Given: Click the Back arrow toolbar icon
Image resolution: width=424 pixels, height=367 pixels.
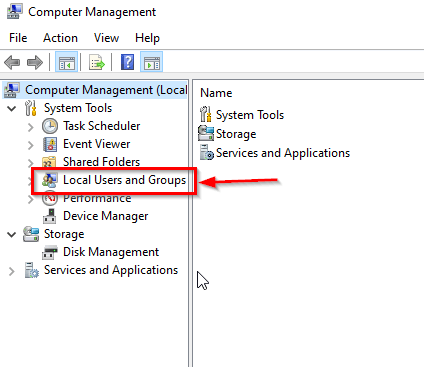Looking at the screenshot, I should pos(12,62).
